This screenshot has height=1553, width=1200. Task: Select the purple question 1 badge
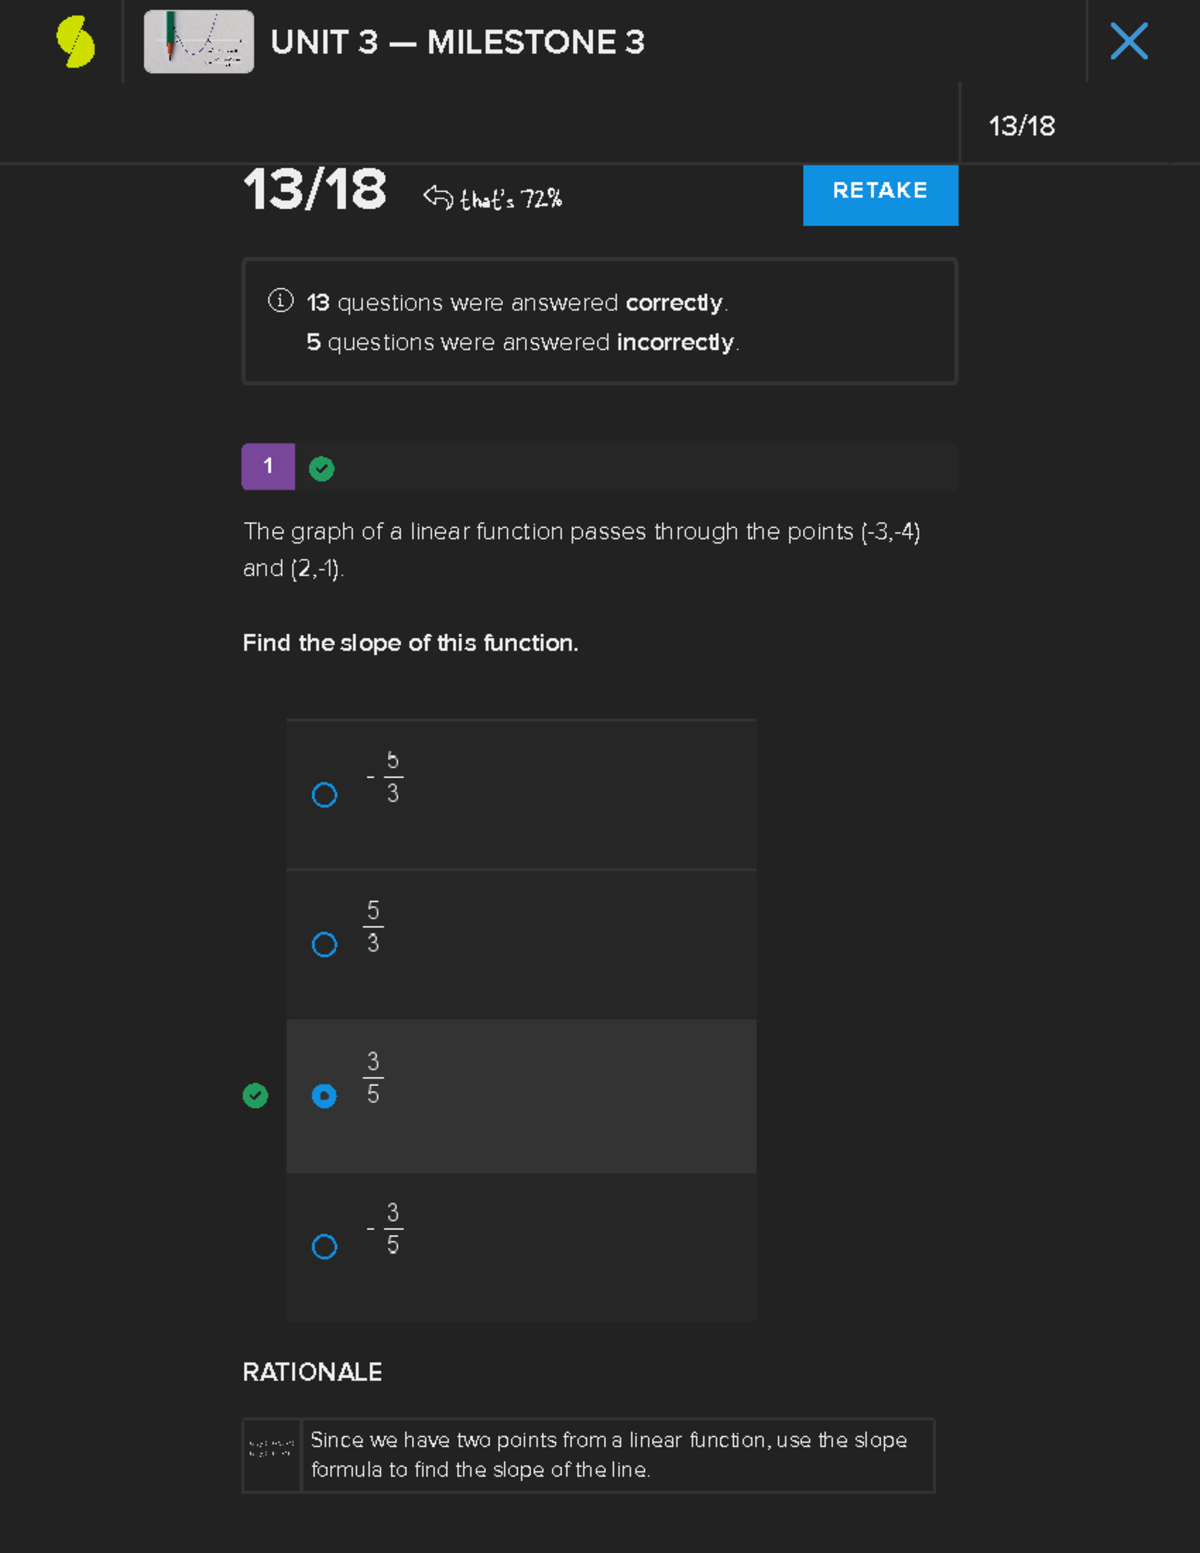point(268,466)
